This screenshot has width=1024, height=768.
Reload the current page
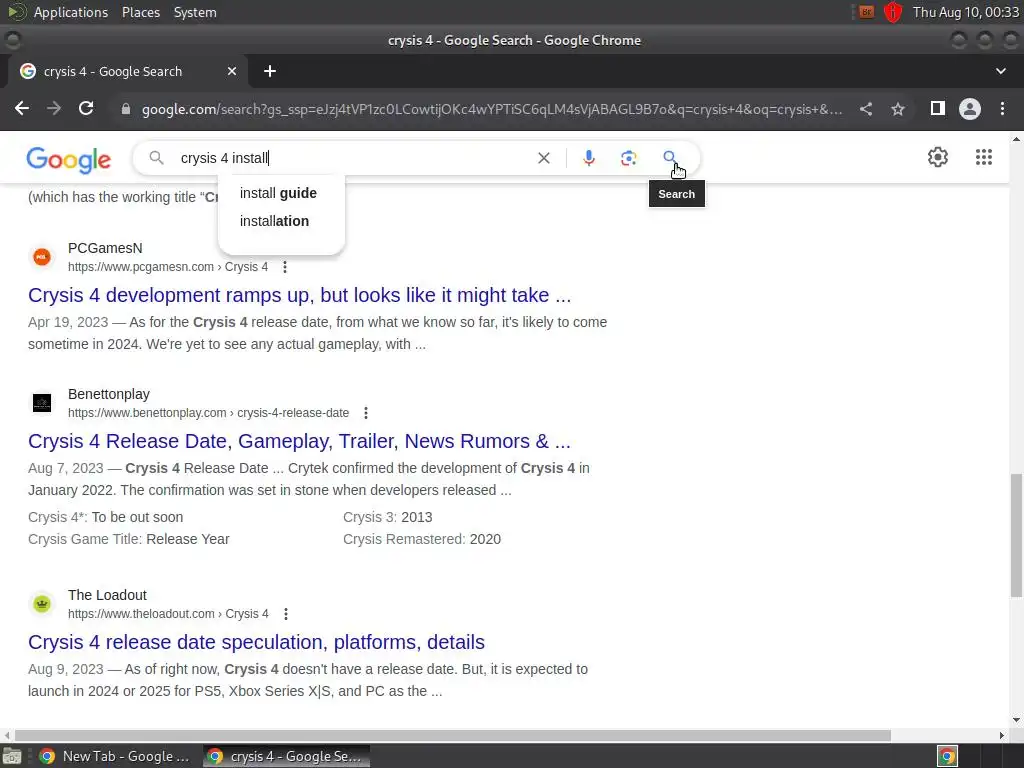click(x=86, y=108)
